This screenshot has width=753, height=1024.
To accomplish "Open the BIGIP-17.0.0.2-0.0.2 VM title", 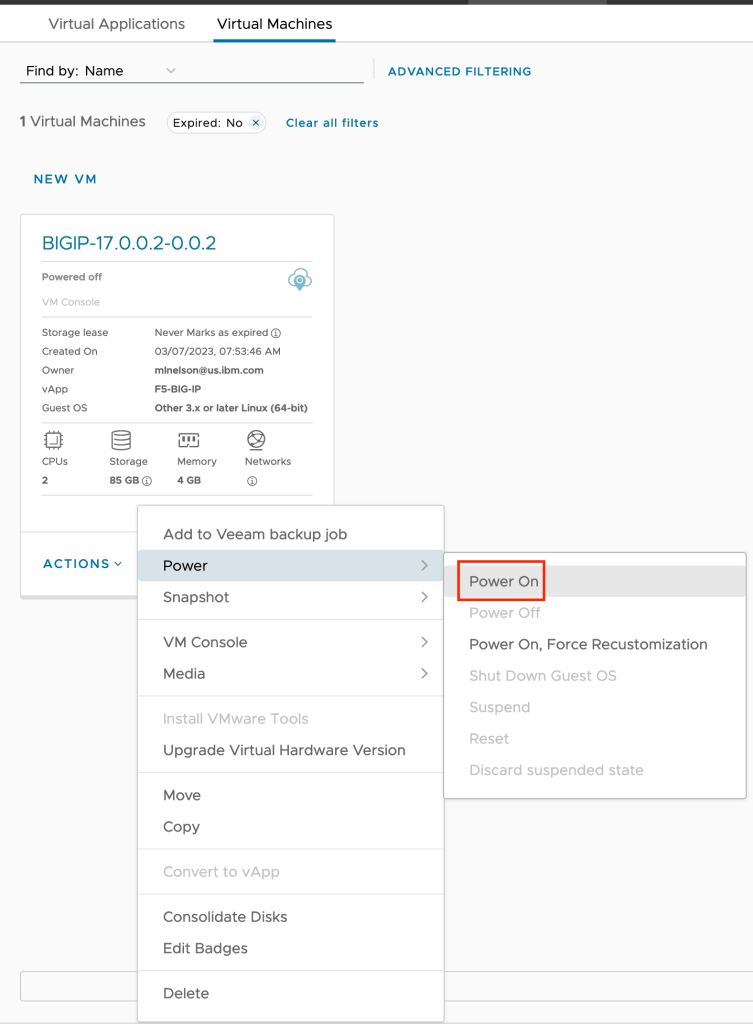I will coord(129,243).
